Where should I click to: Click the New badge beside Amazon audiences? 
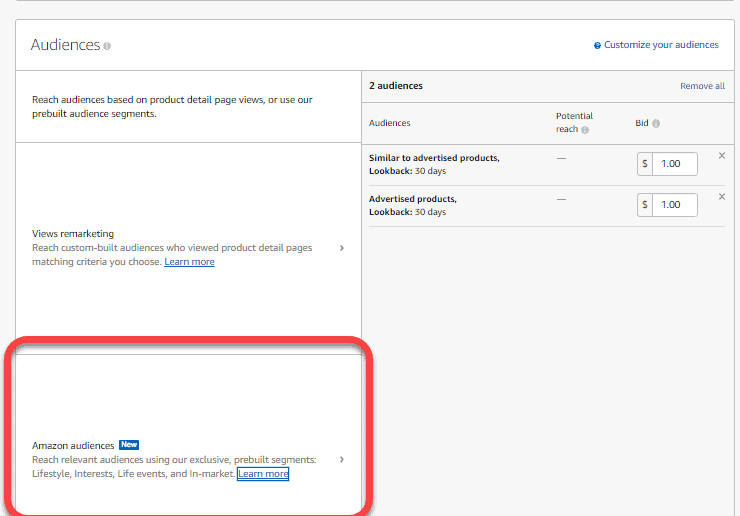pyautogui.click(x=128, y=444)
